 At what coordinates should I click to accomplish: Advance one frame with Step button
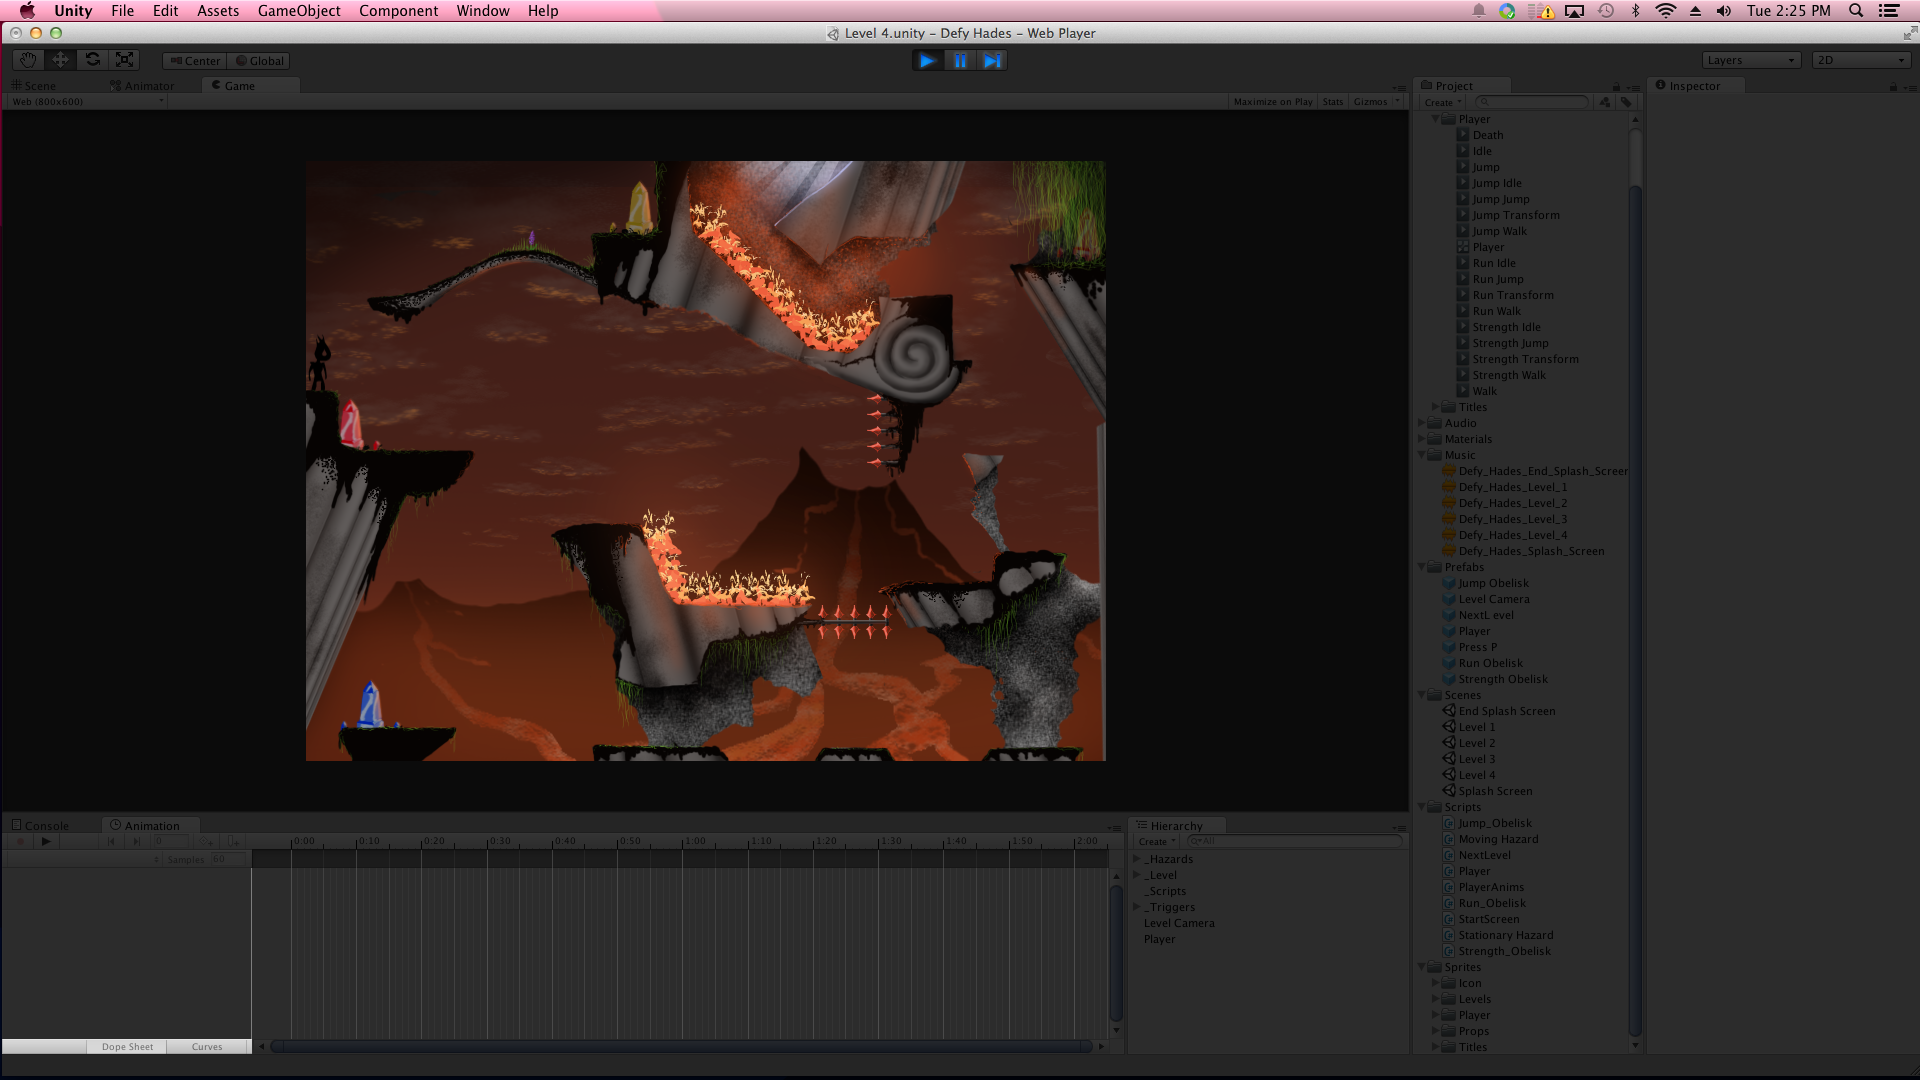click(991, 61)
